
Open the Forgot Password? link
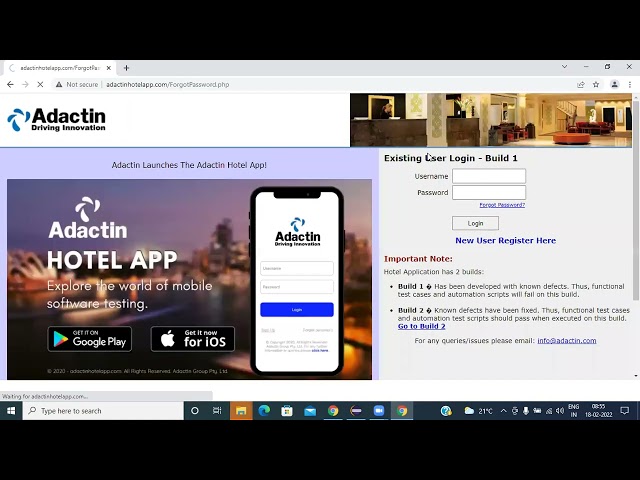click(x=502, y=205)
